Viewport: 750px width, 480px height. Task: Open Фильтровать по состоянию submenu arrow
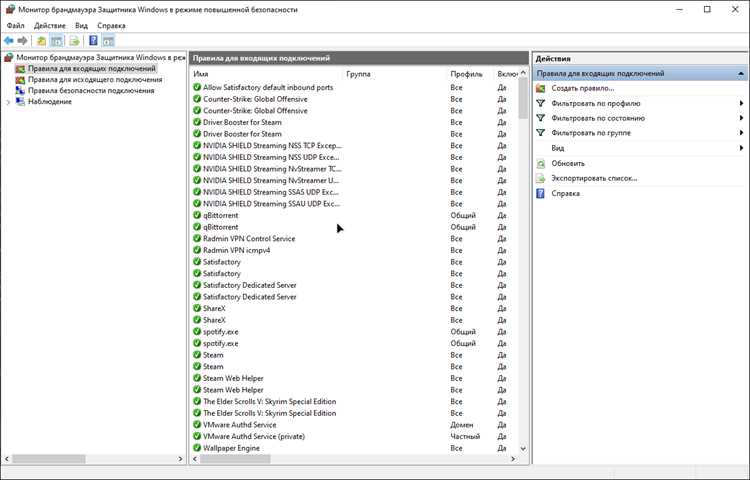click(x=741, y=118)
